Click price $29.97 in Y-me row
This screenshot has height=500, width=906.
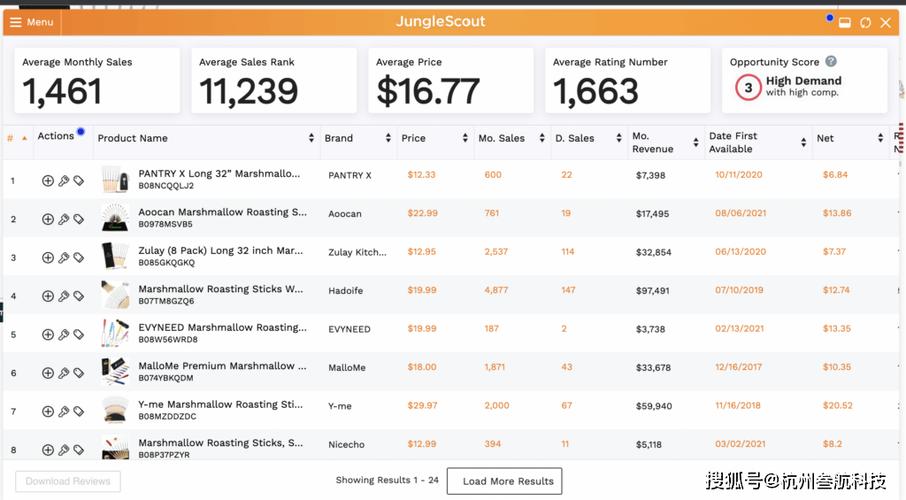(422, 406)
